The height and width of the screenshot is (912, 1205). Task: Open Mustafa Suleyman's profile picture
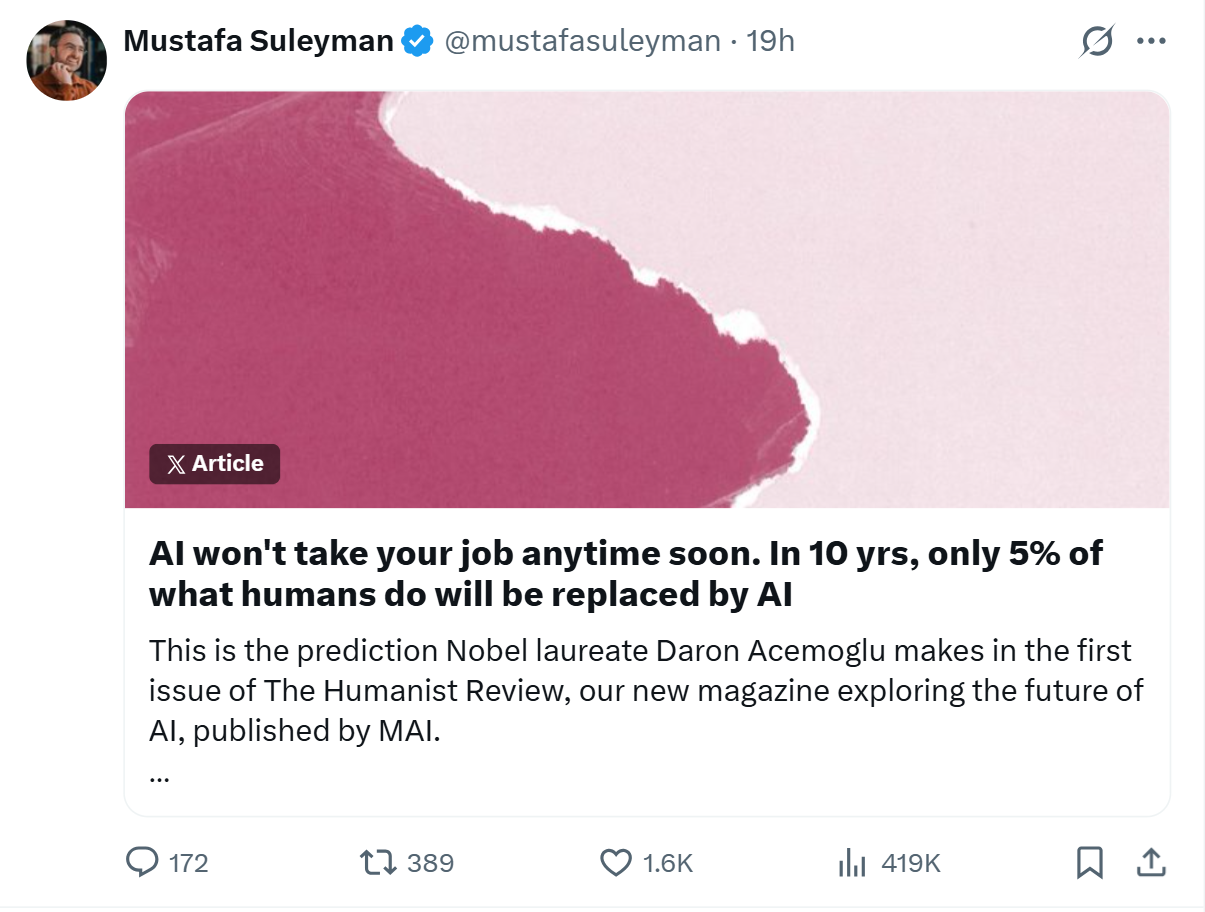[66, 60]
